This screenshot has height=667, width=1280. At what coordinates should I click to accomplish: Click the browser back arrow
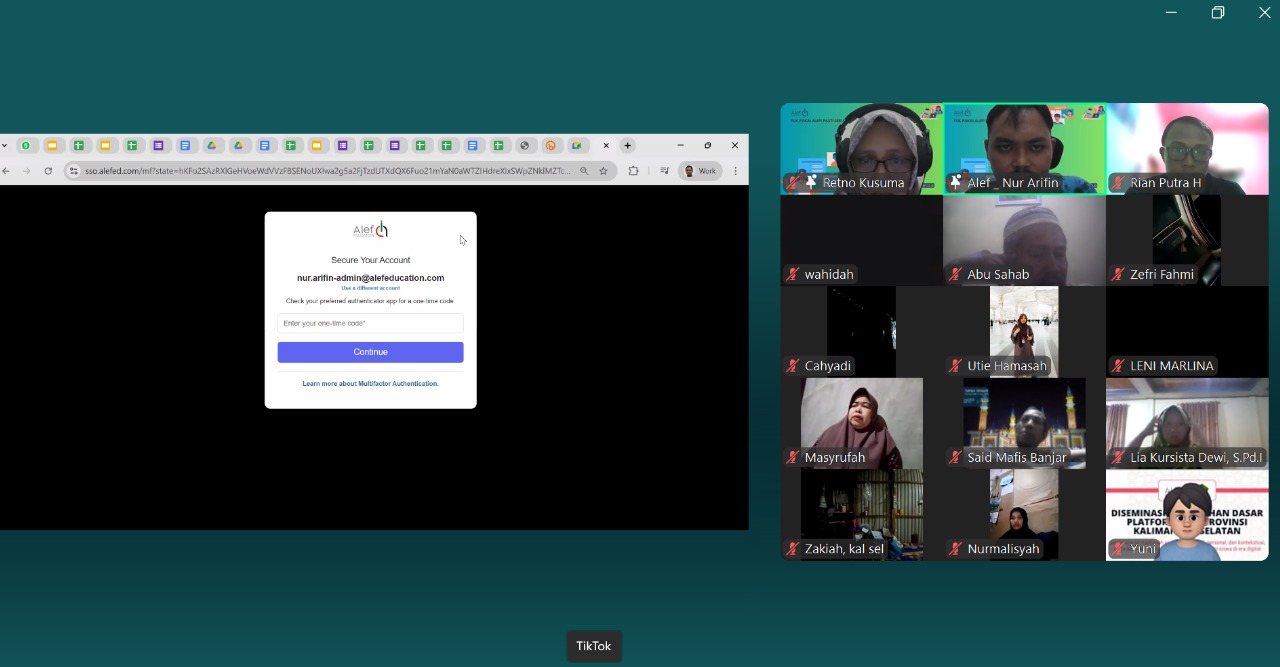click(x=6, y=171)
